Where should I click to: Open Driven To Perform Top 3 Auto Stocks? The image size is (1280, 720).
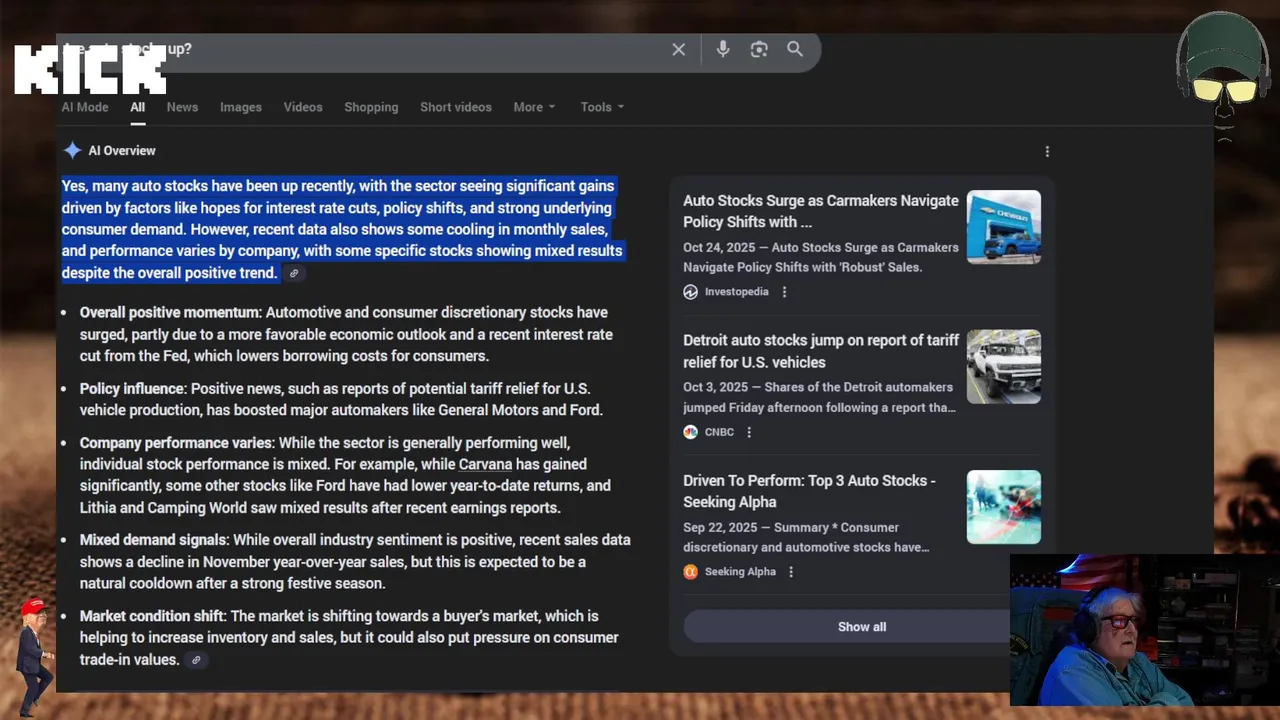point(809,491)
